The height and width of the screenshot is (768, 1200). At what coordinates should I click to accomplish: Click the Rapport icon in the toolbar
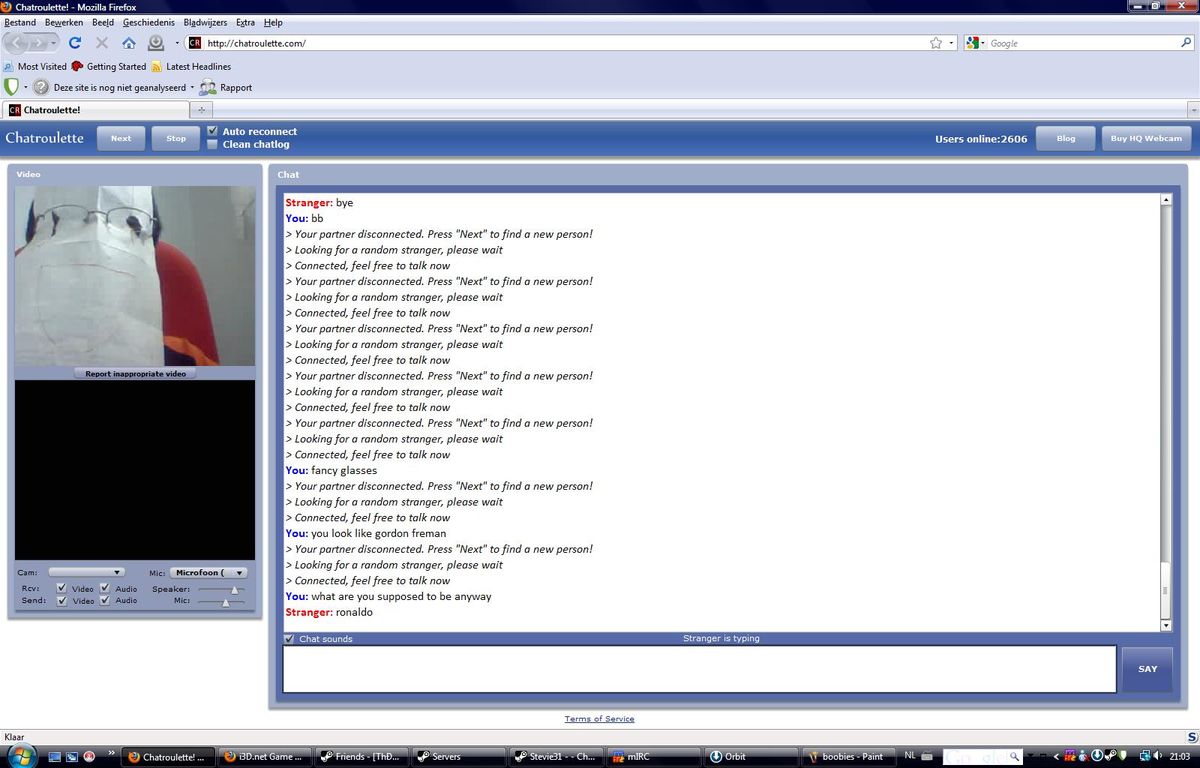pyautogui.click(x=208, y=87)
